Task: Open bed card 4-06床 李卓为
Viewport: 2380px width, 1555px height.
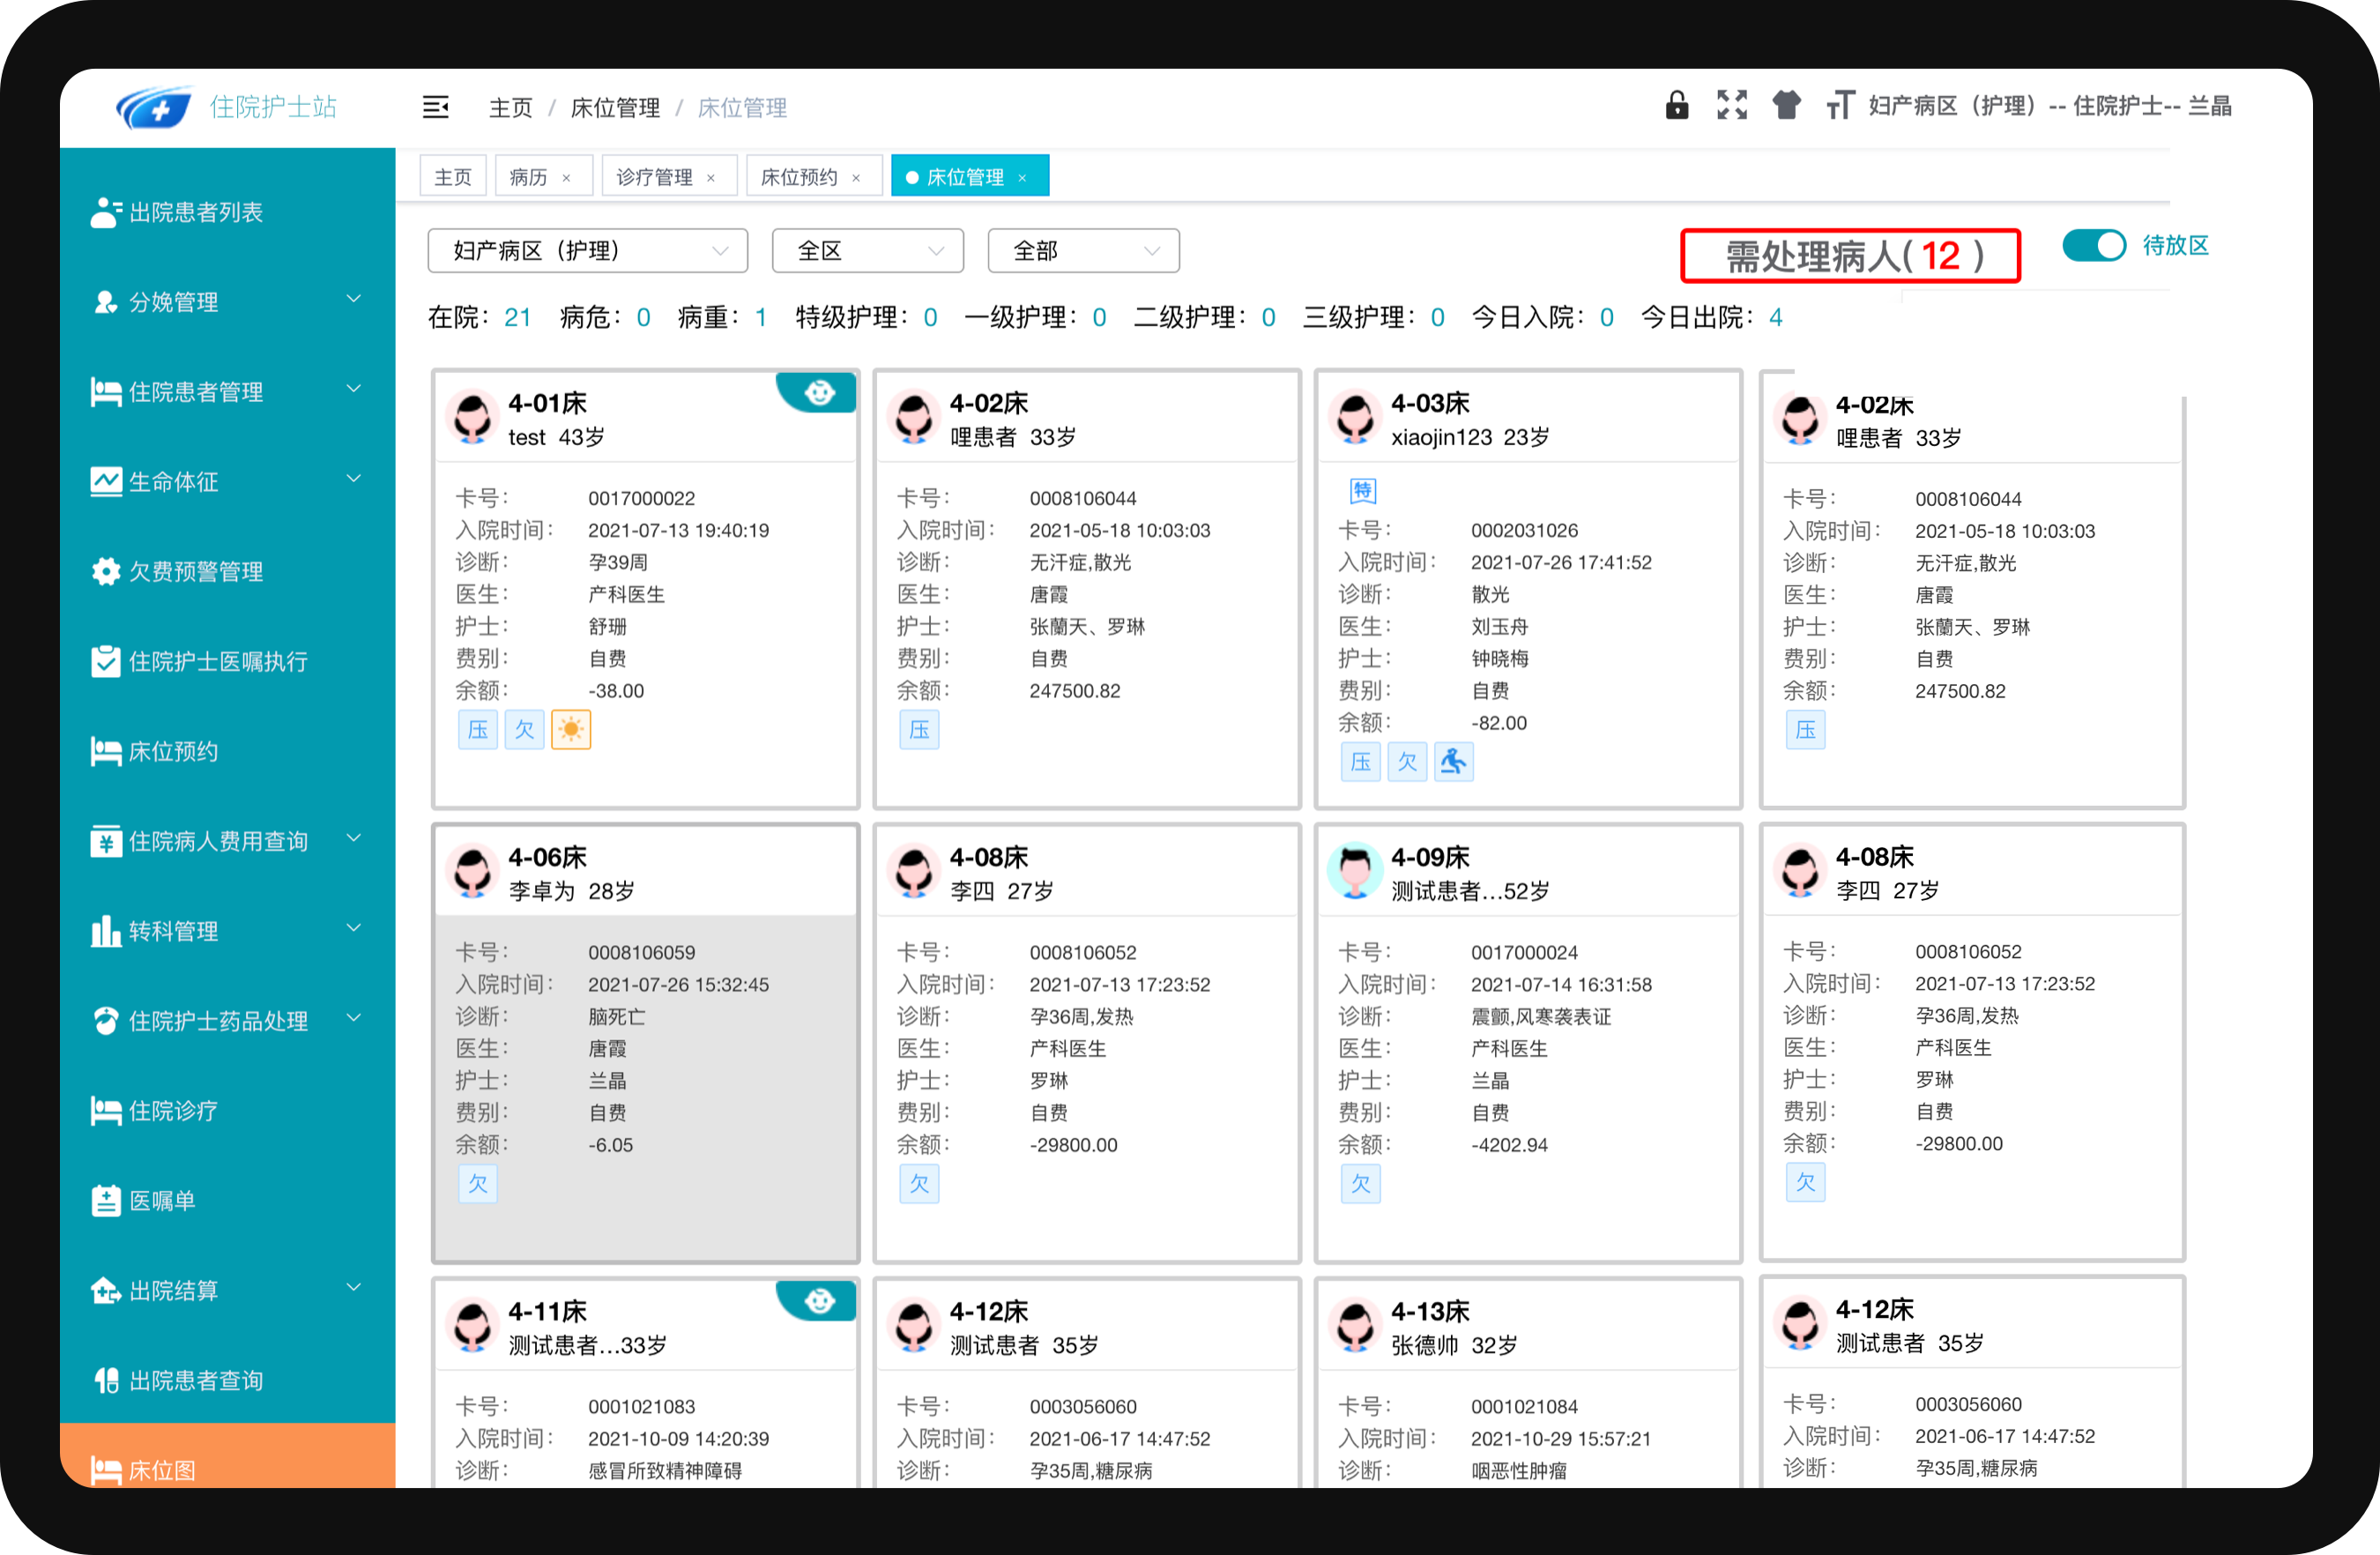Action: coord(646,1043)
